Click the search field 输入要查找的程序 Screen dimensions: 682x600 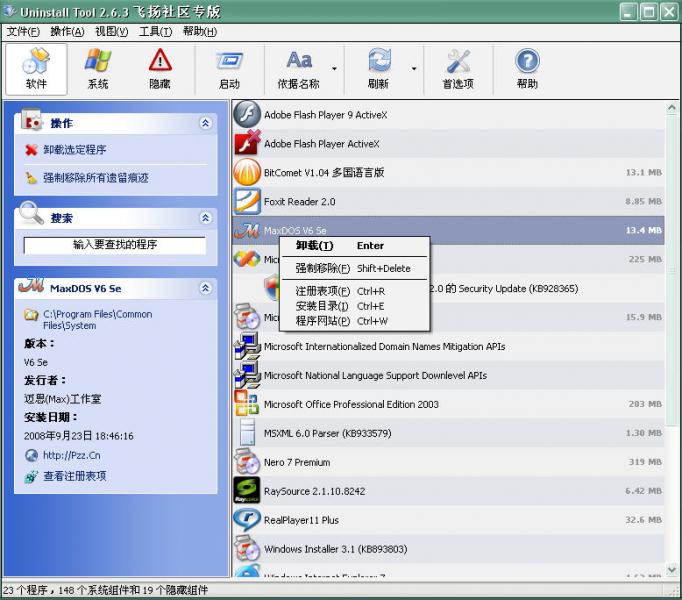coord(115,245)
